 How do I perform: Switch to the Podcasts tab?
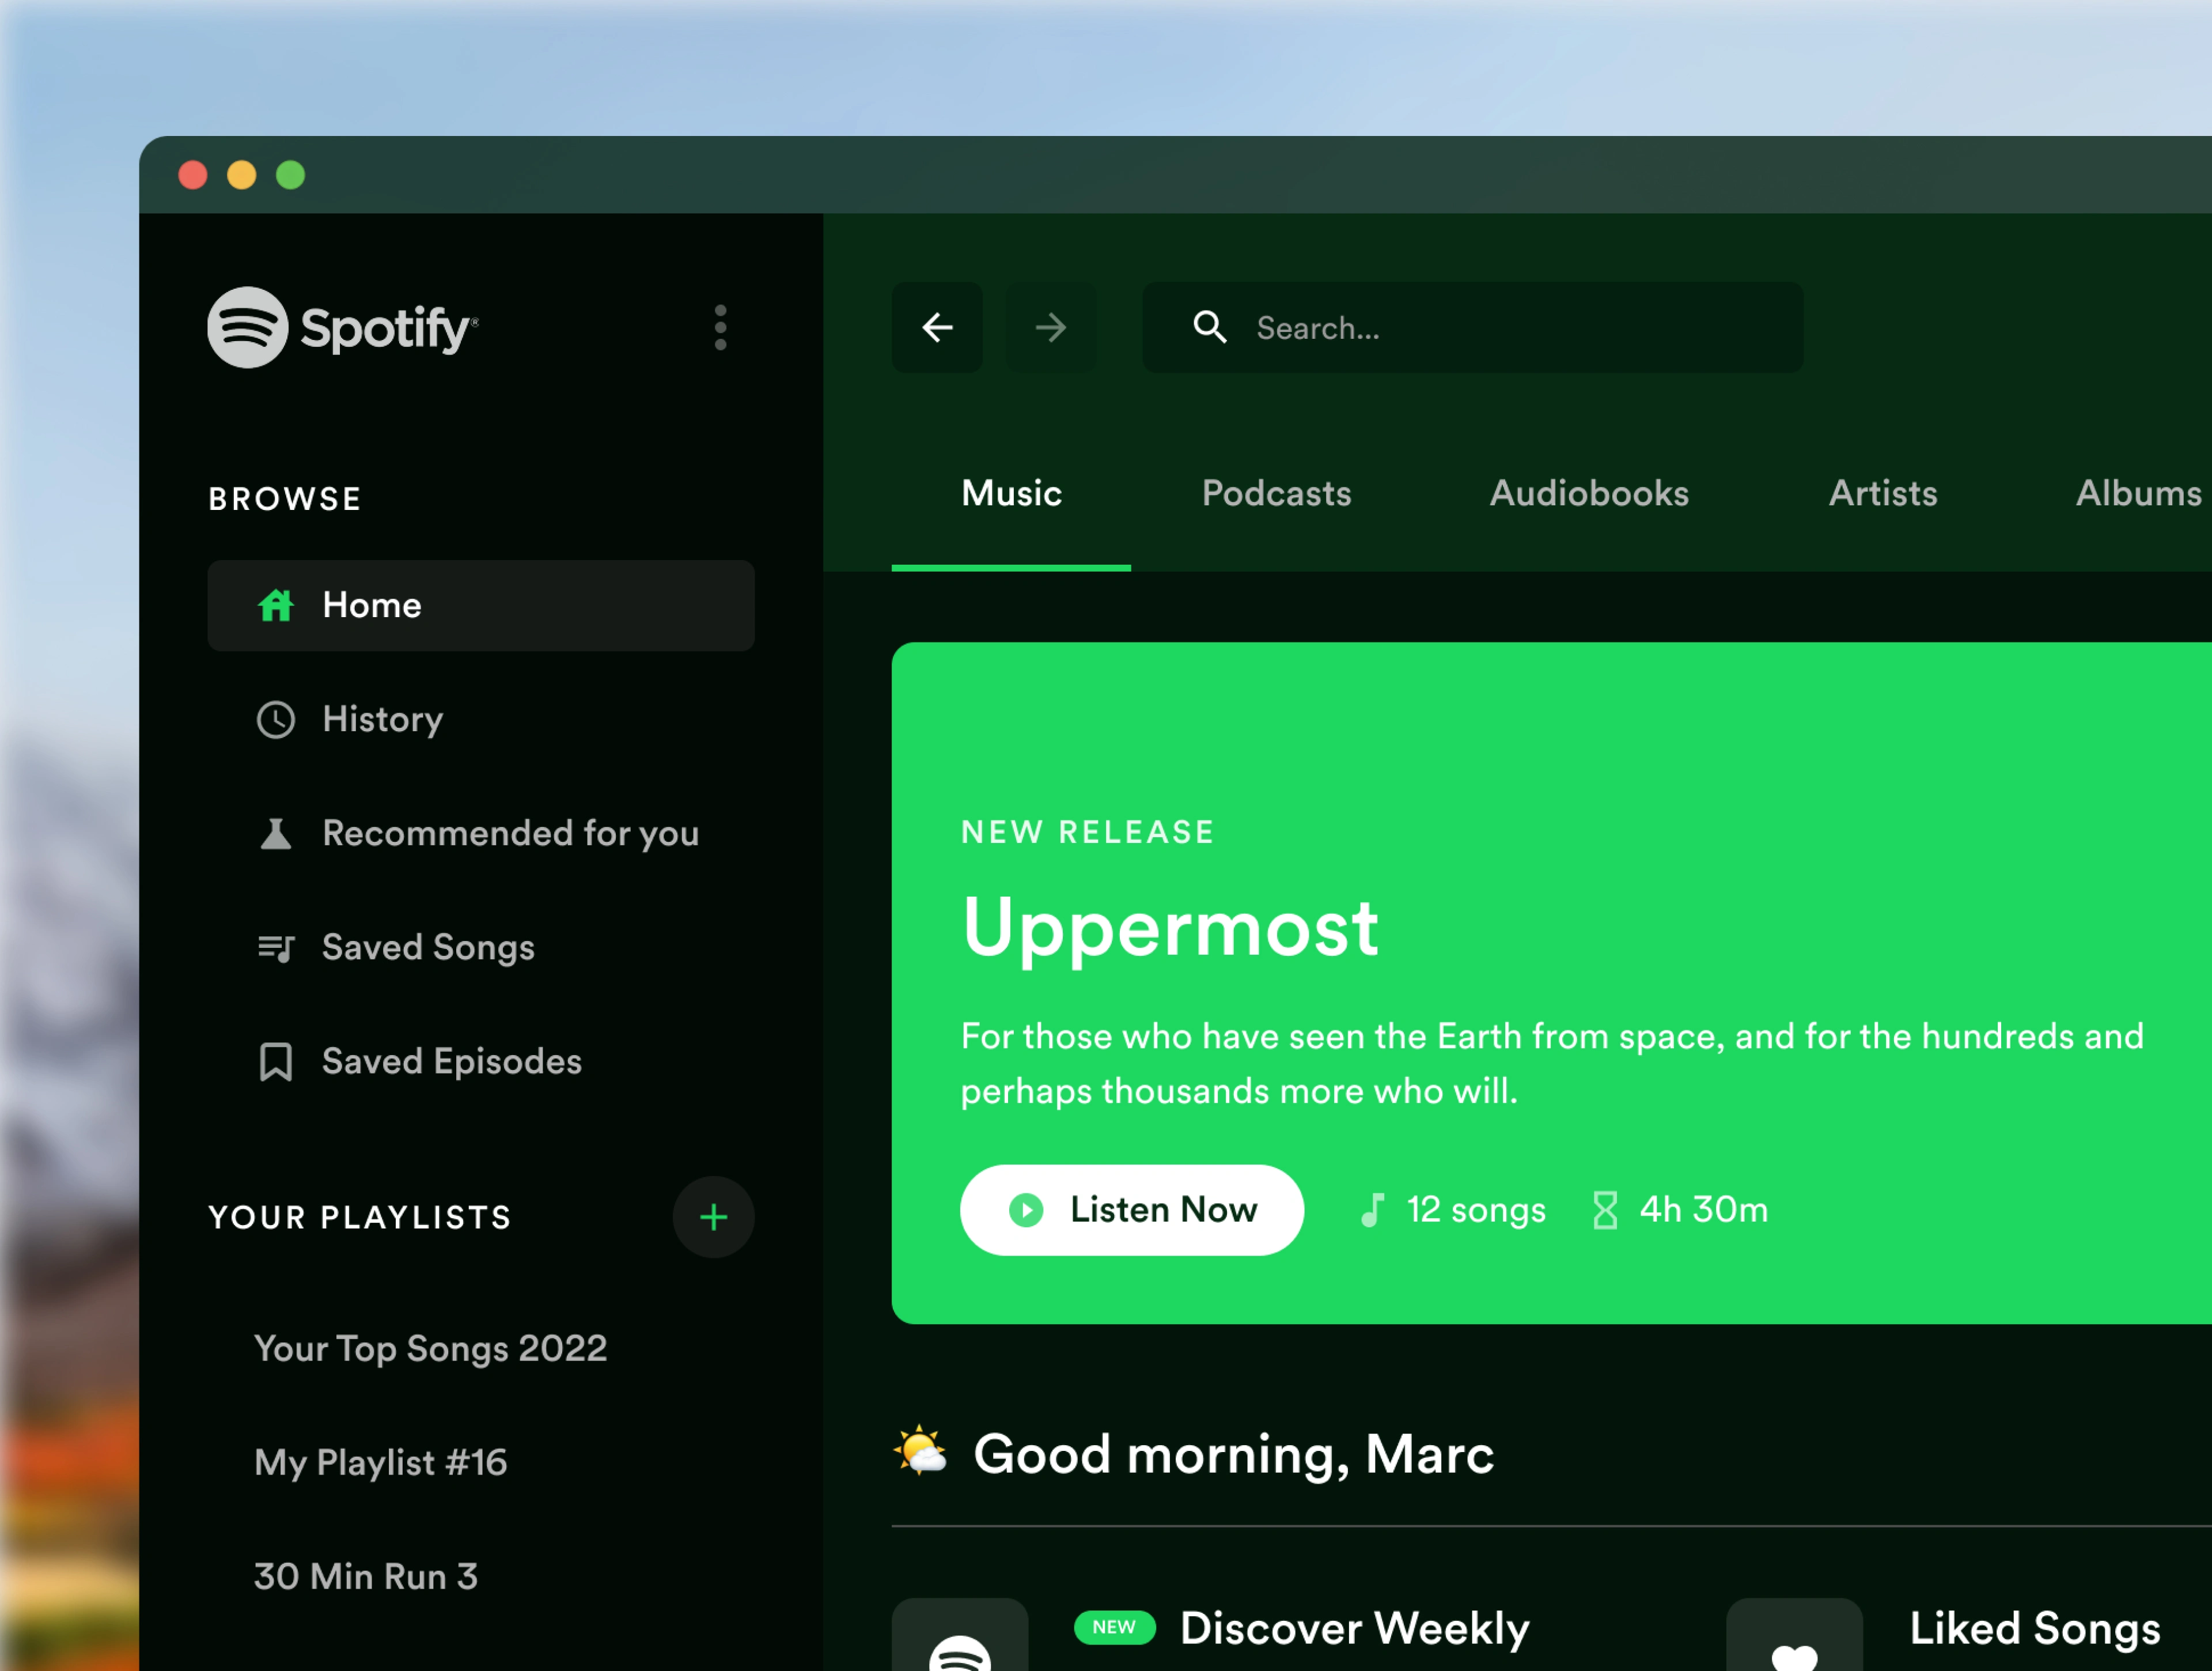click(x=1276, y=493)
